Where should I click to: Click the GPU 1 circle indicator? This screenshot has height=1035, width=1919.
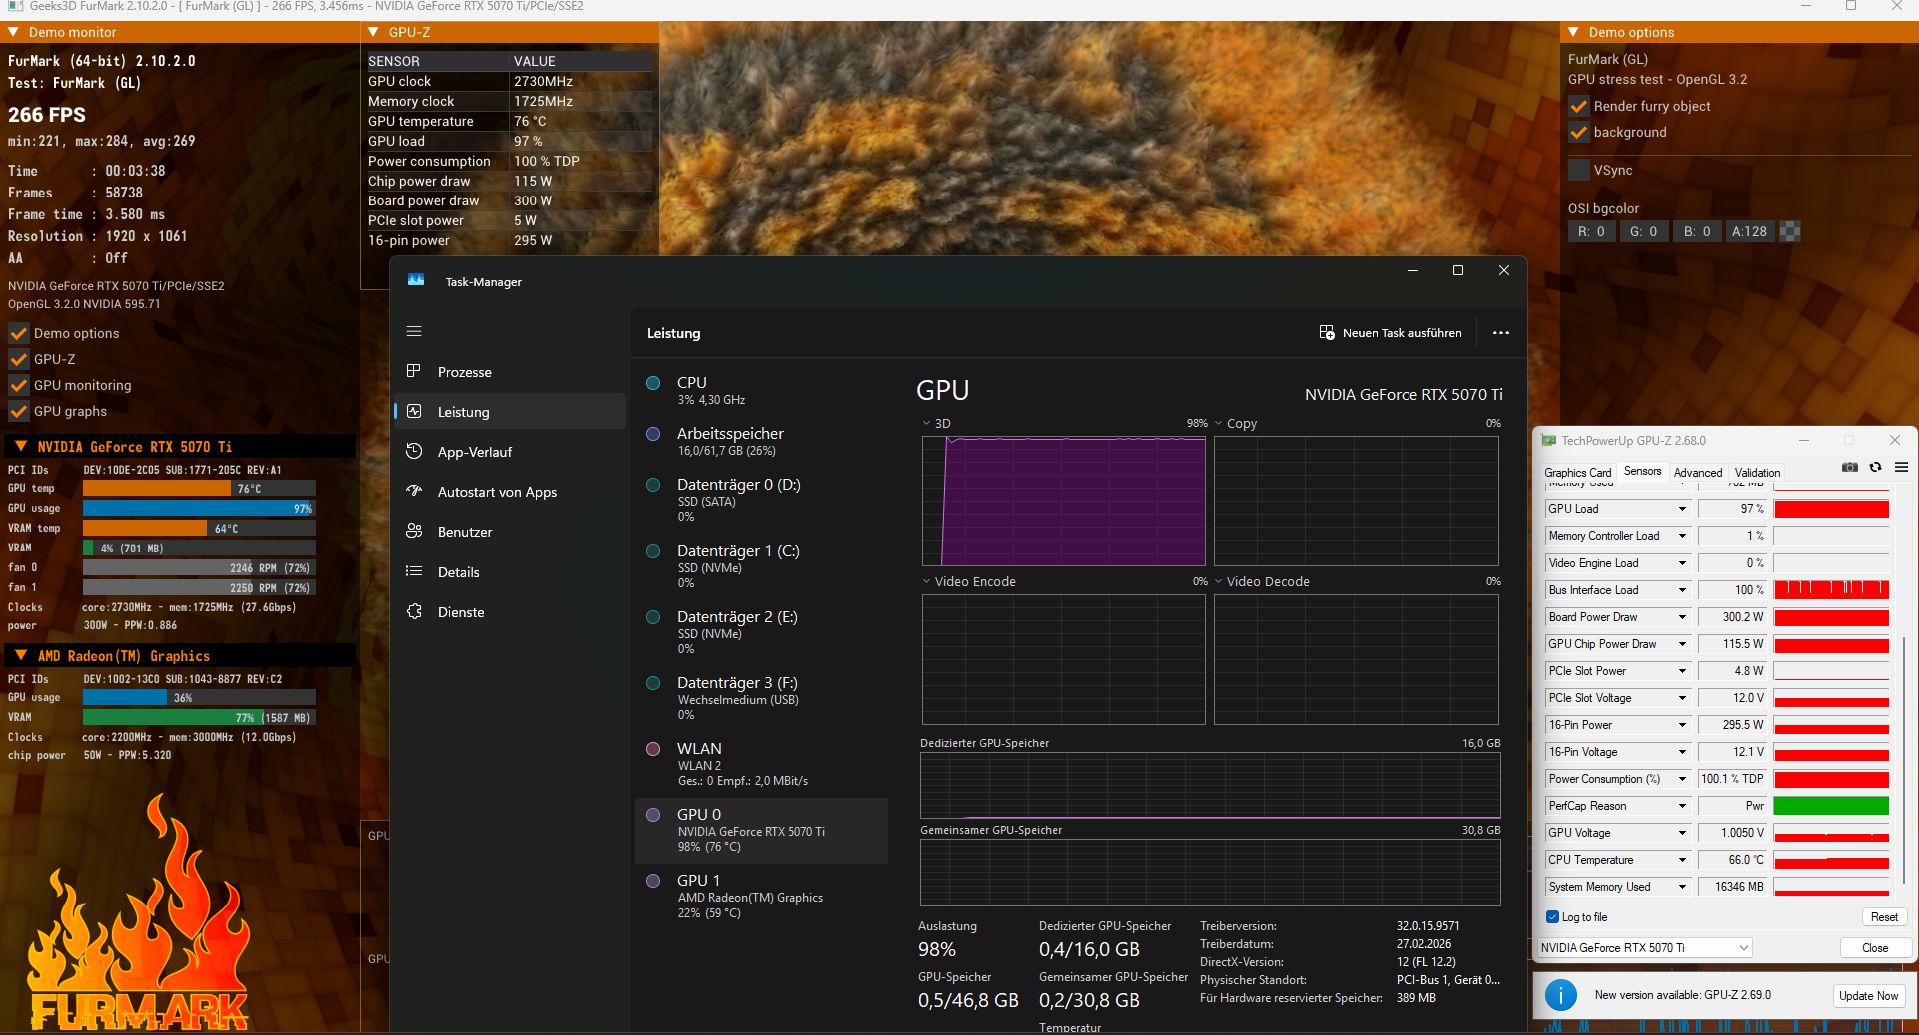(653, 881)
